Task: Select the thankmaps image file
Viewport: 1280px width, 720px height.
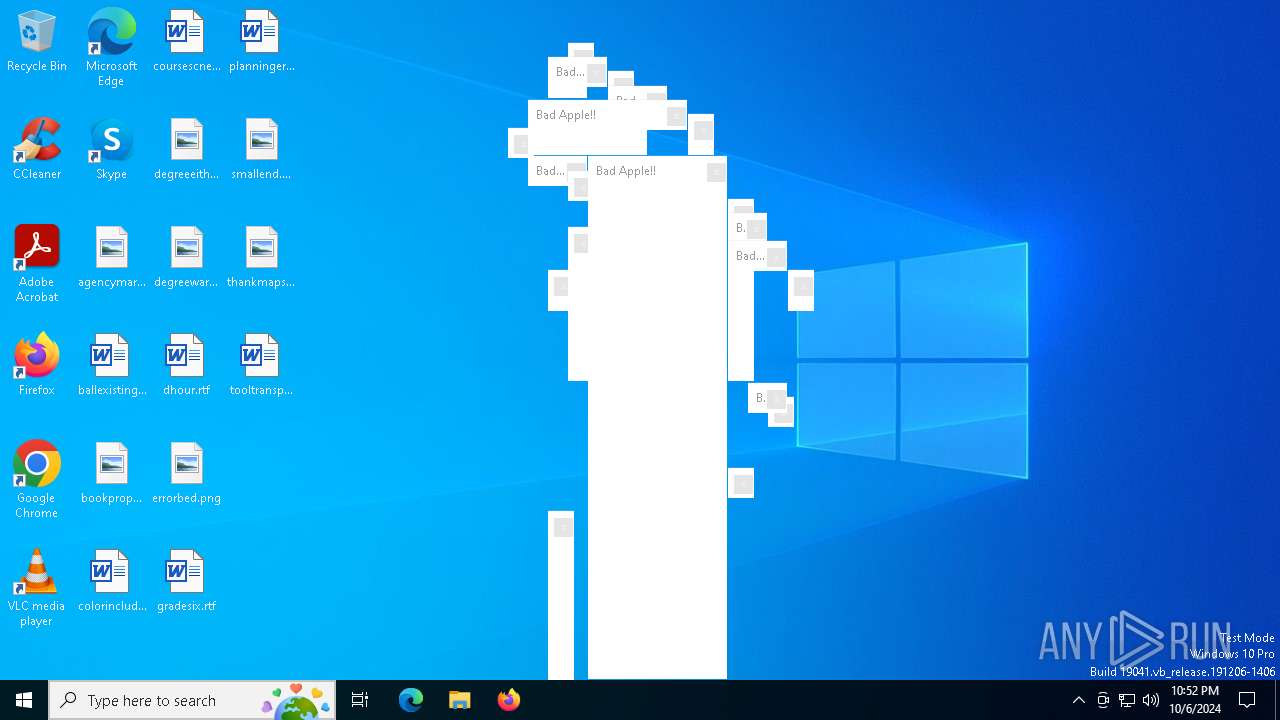Action: (x=261, y=258)
